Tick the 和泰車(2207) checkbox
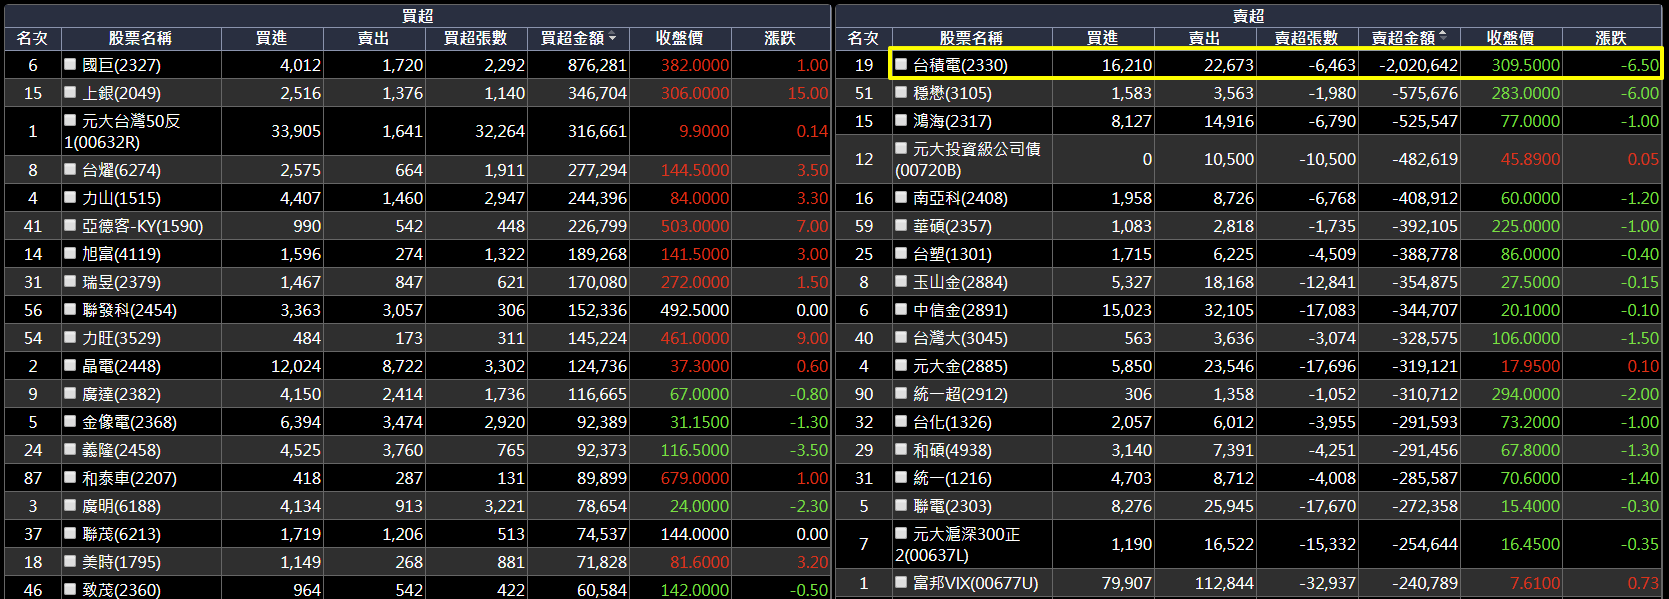This screenshot has height=599, width=1669. (x=70, y=477)
